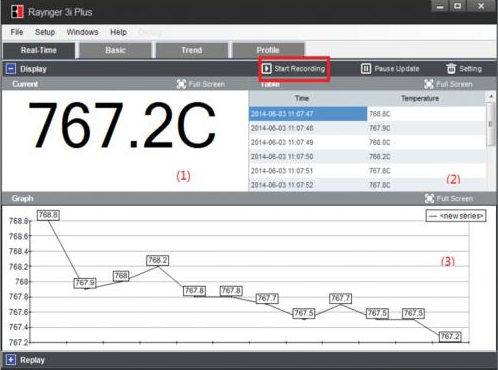Expand Table panel with Full Screen icon
498x370 pixels.
click(x=429, y=84)
